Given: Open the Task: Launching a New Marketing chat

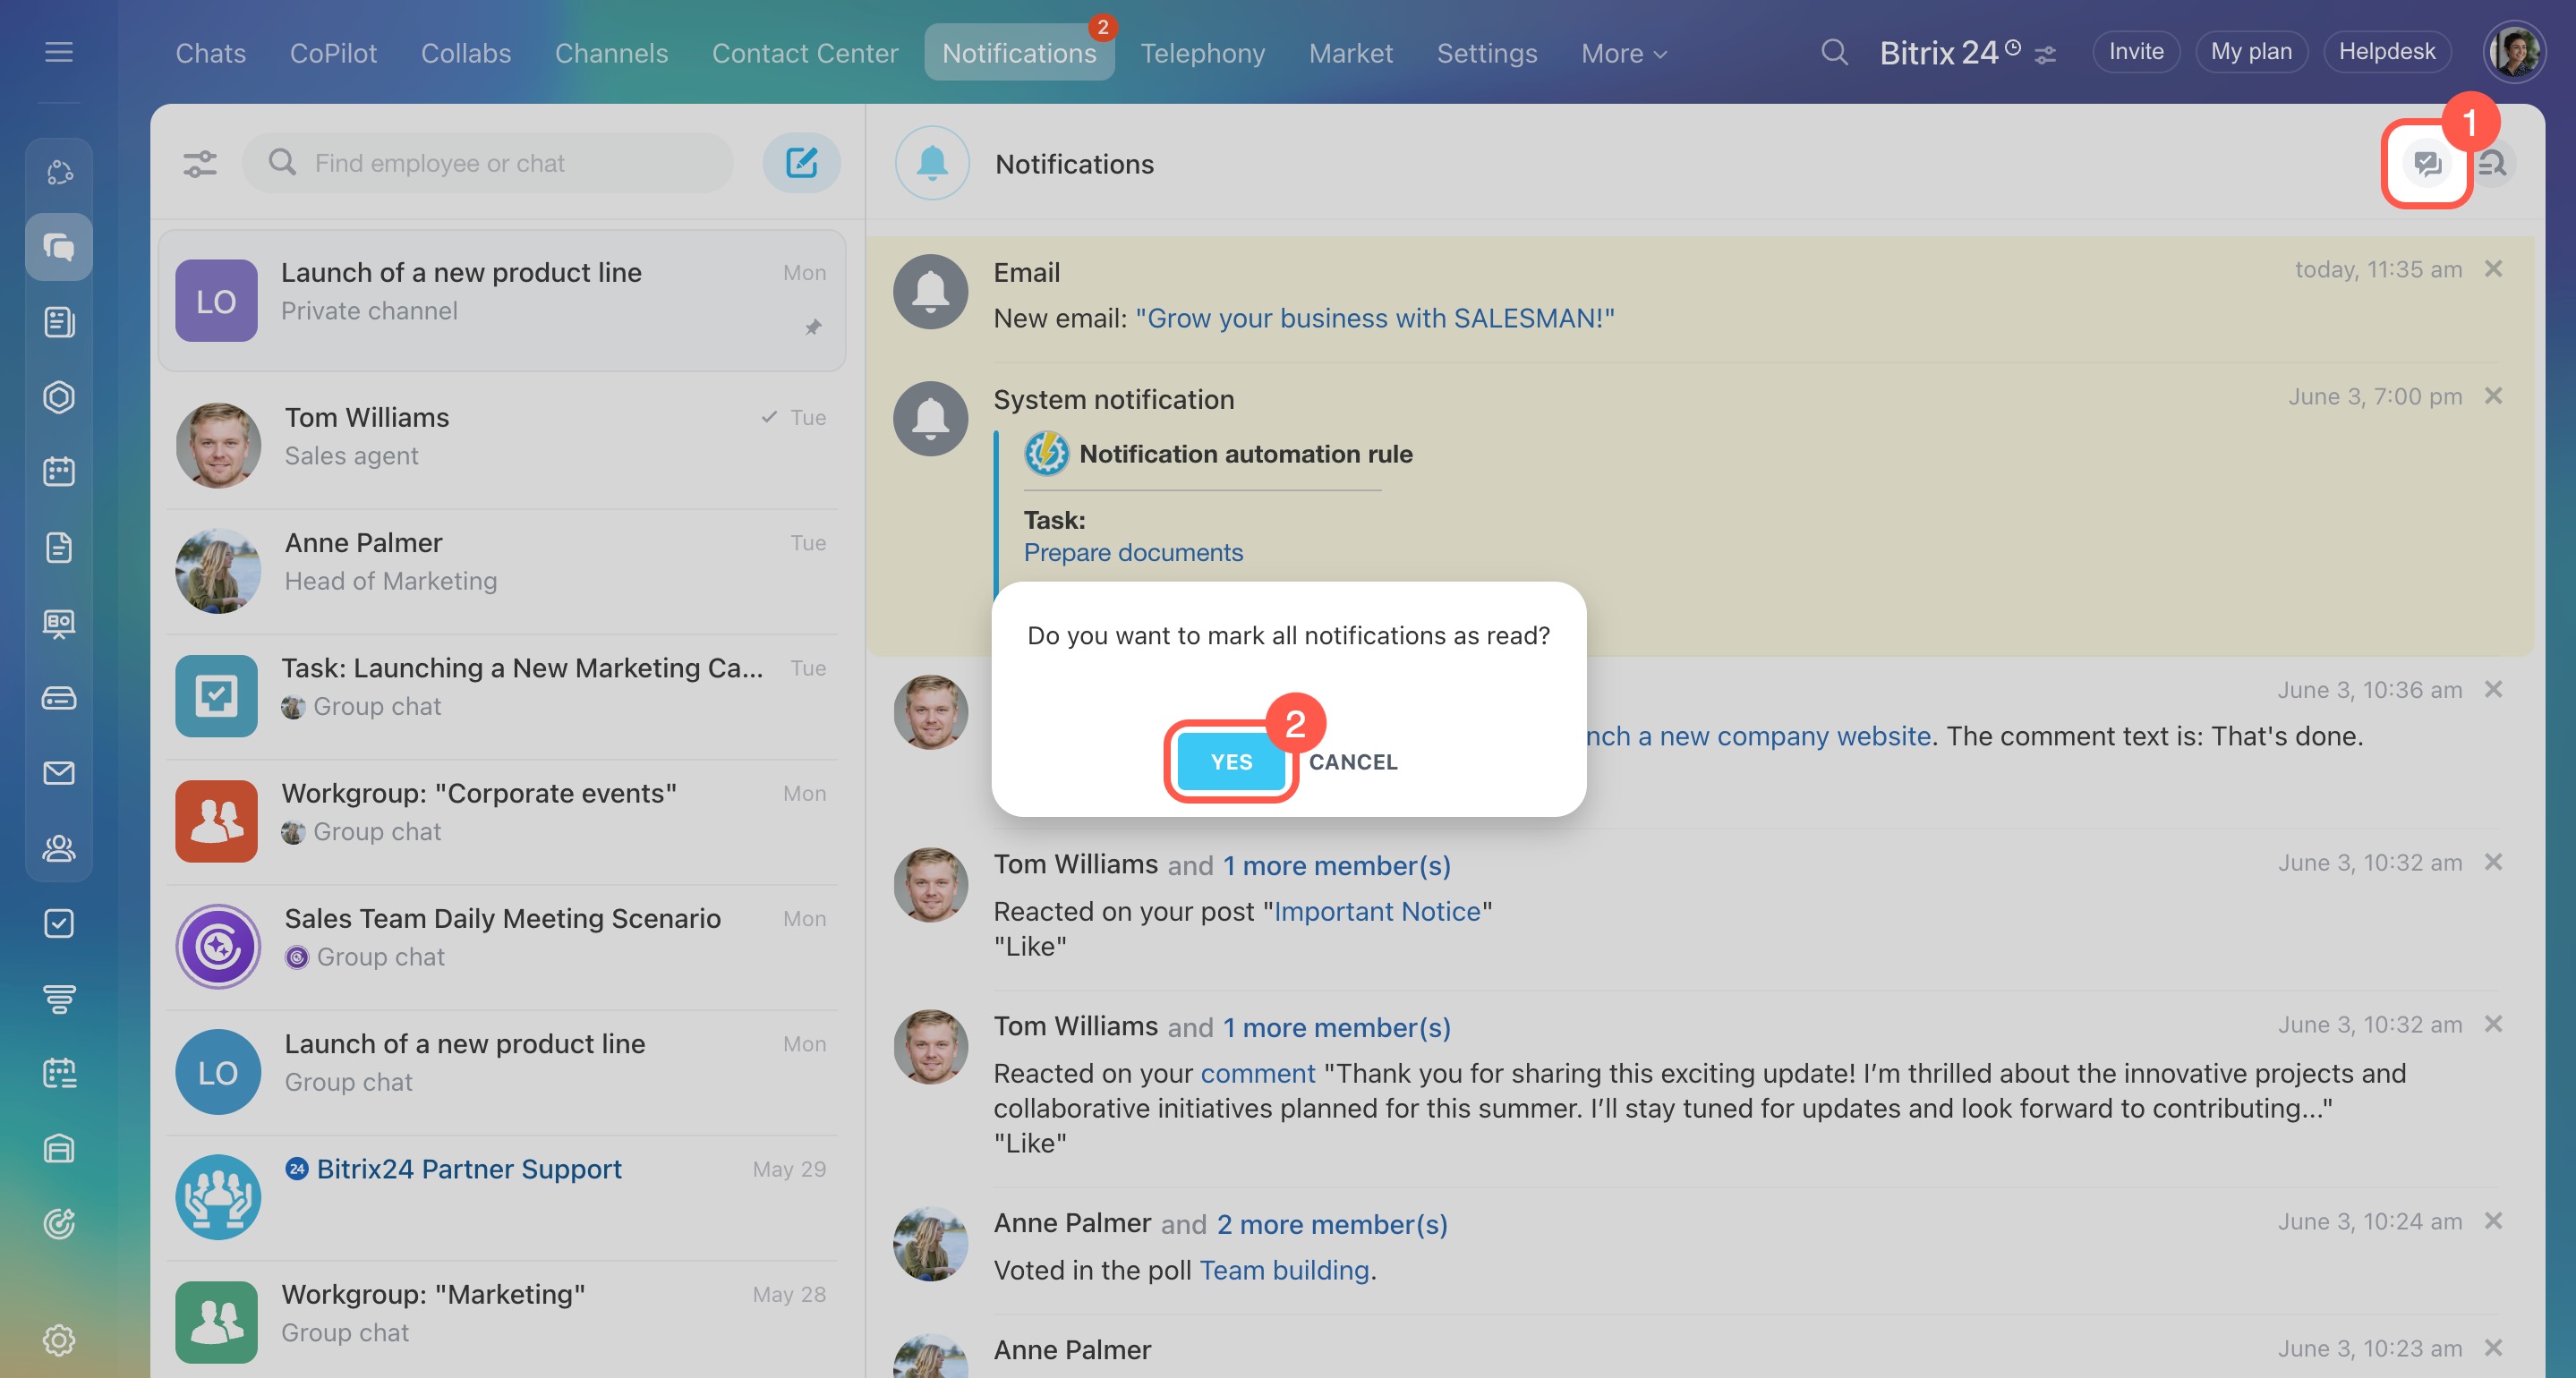Looking at the screenshot, I should [502, 695].
